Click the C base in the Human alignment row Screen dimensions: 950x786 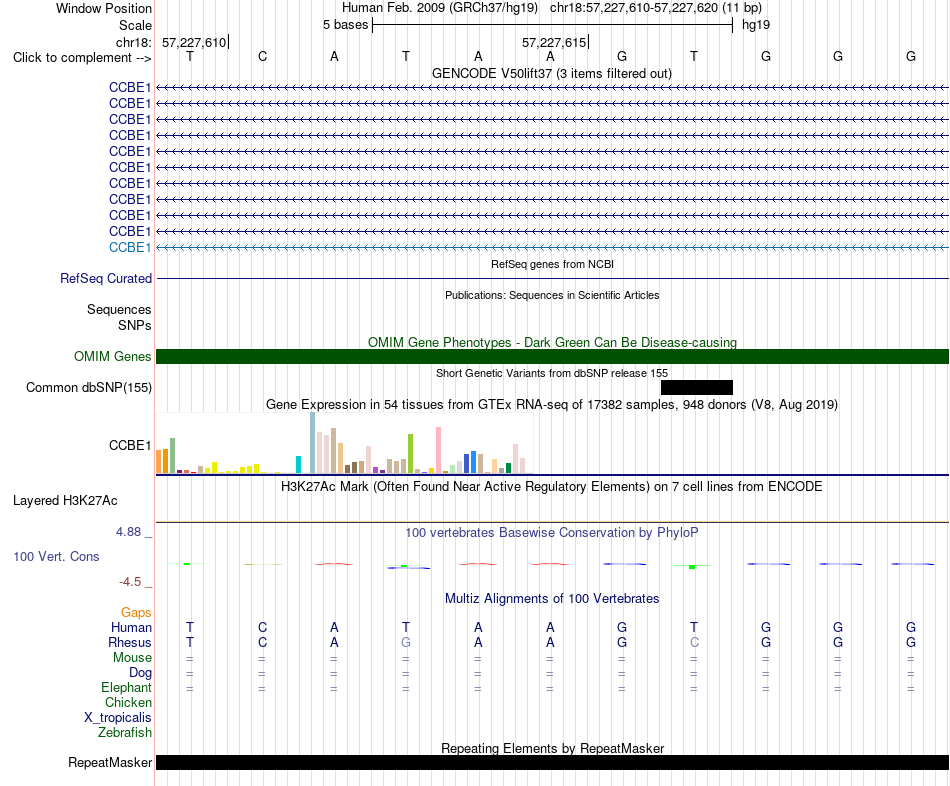262,627
